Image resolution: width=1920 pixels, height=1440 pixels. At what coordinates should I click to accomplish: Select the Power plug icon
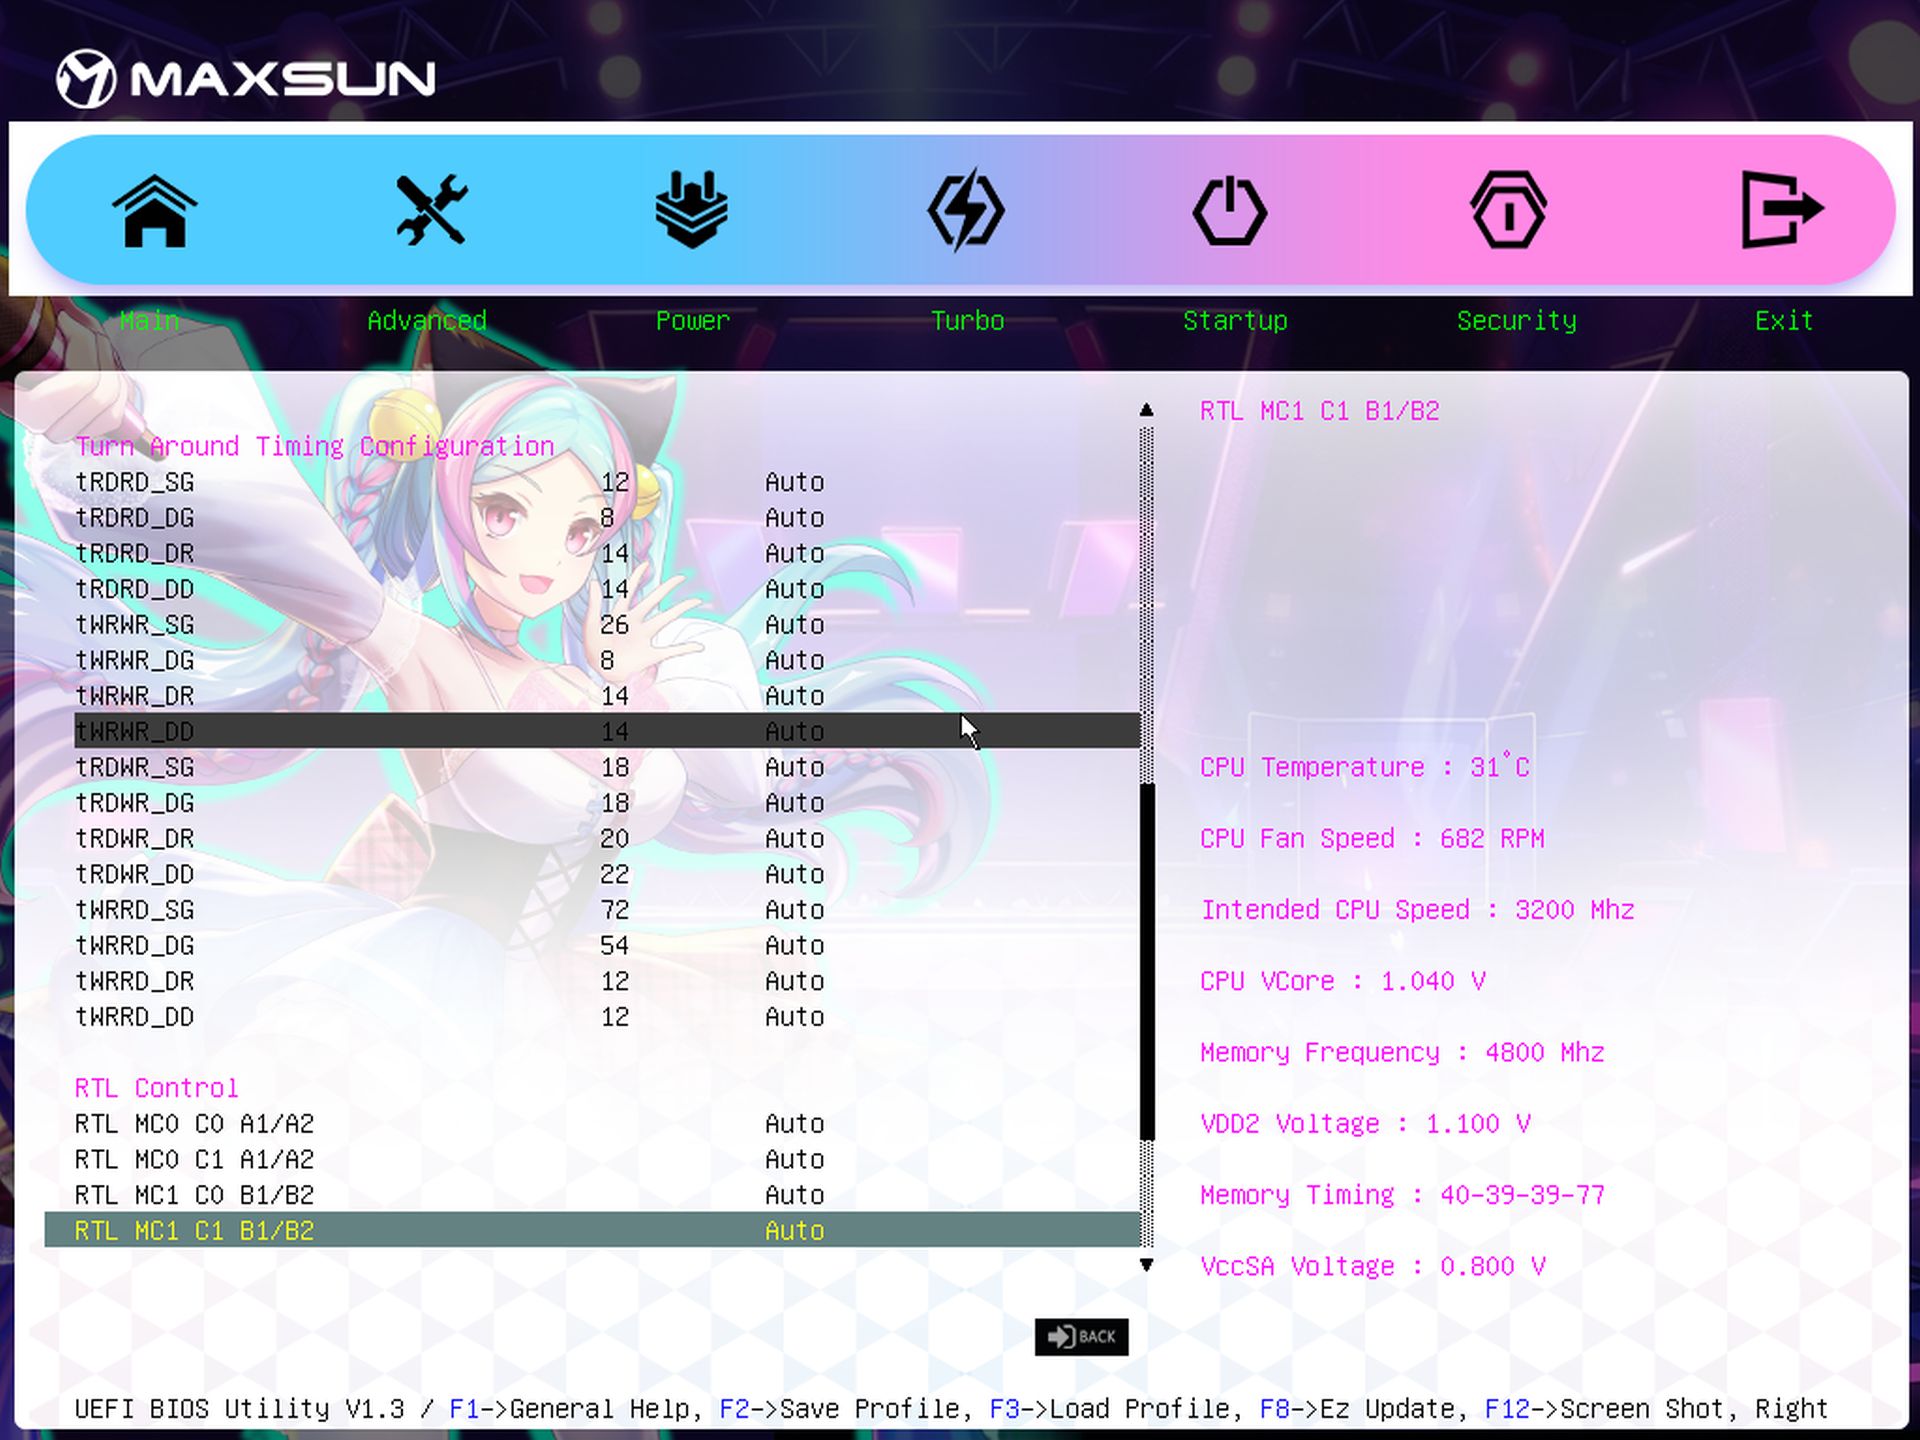point(691,210)
